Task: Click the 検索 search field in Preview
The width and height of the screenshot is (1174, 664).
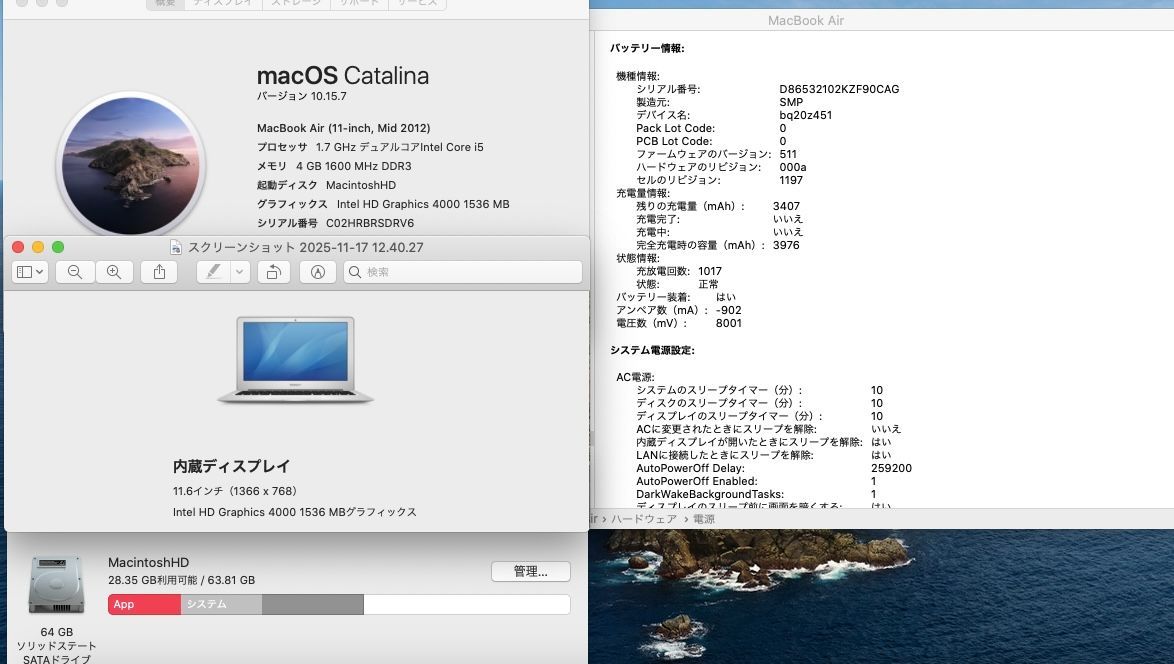Action: click(x=463, y=272)
